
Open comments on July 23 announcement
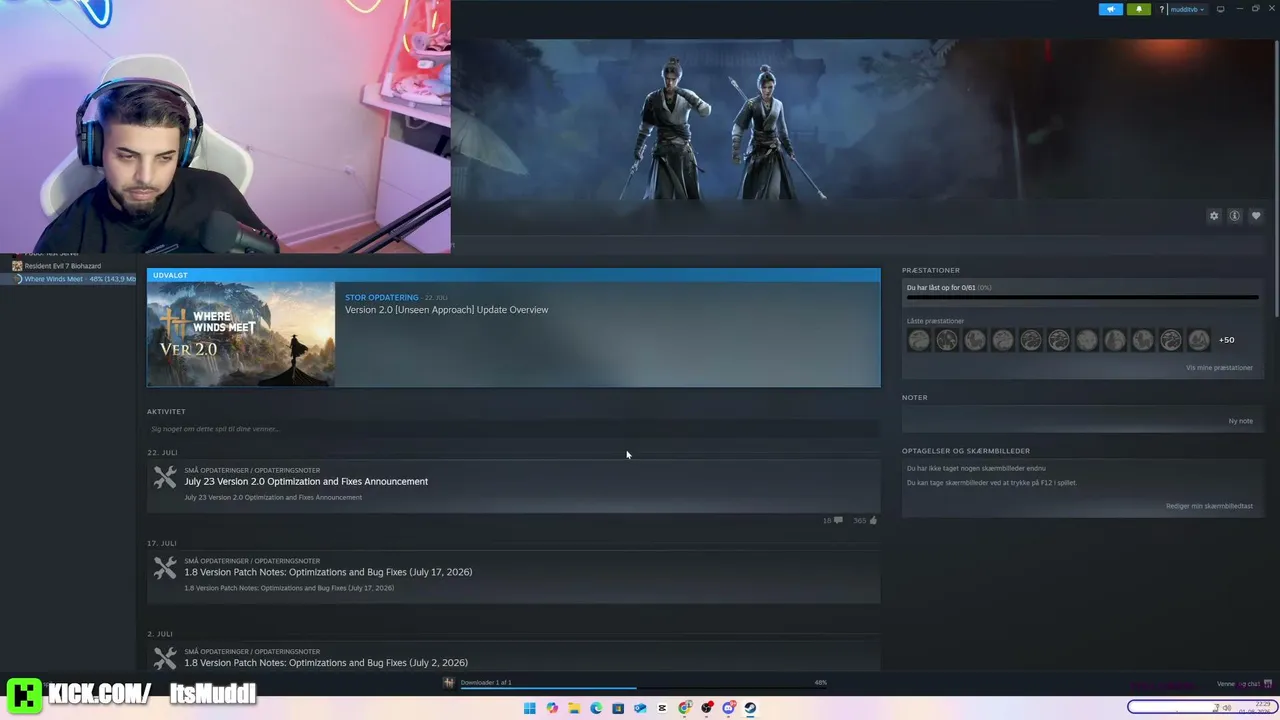(x=833, y=520)
